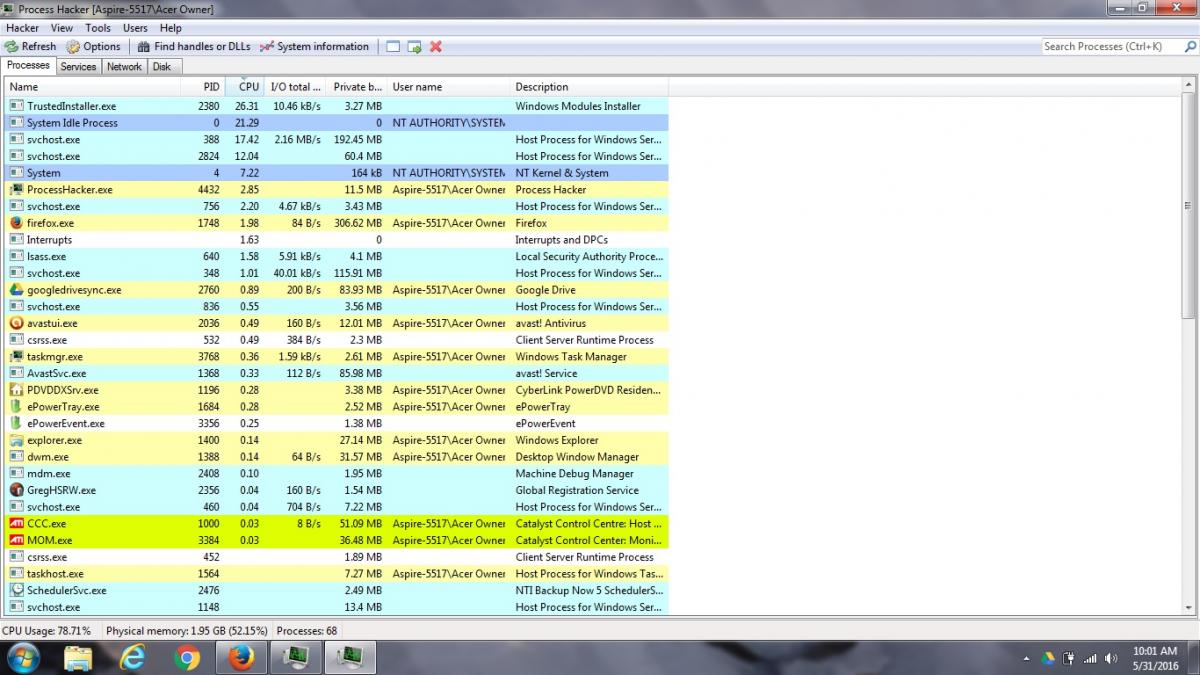Open the View menu
The height and width of the screenshot is (675, 1200).
pyautogui.click(x=62, y=28)
